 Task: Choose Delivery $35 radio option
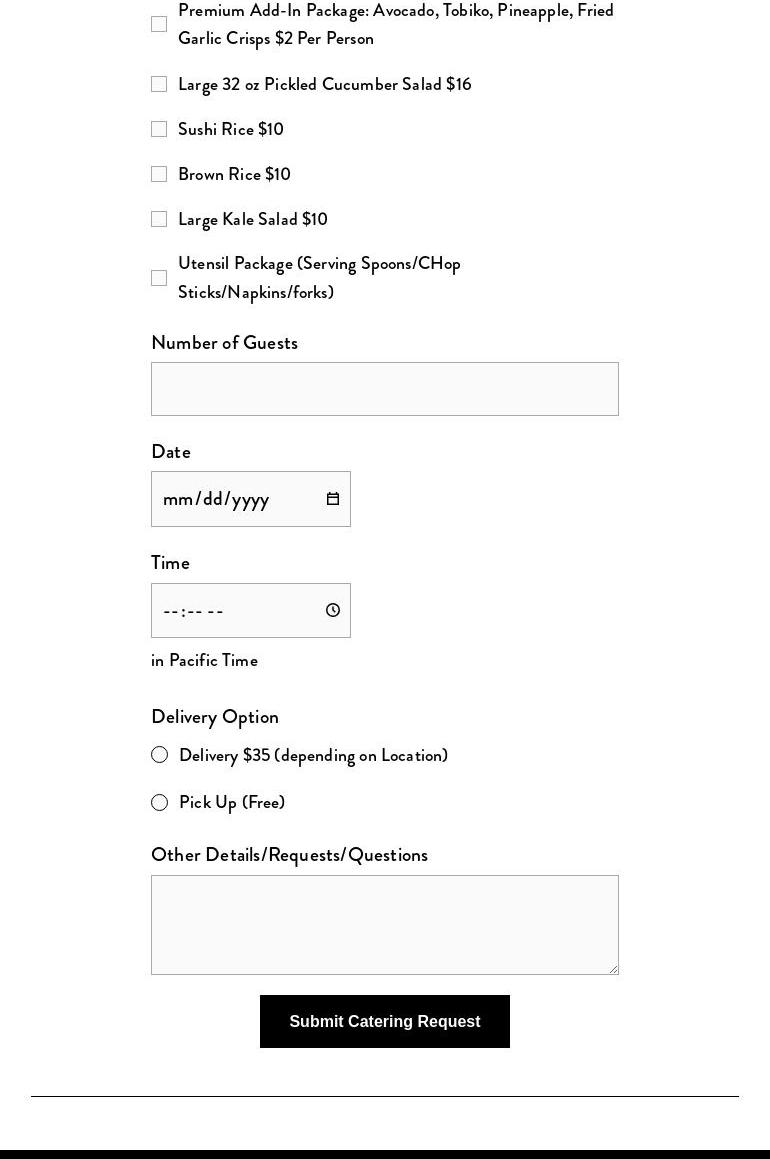160,755
